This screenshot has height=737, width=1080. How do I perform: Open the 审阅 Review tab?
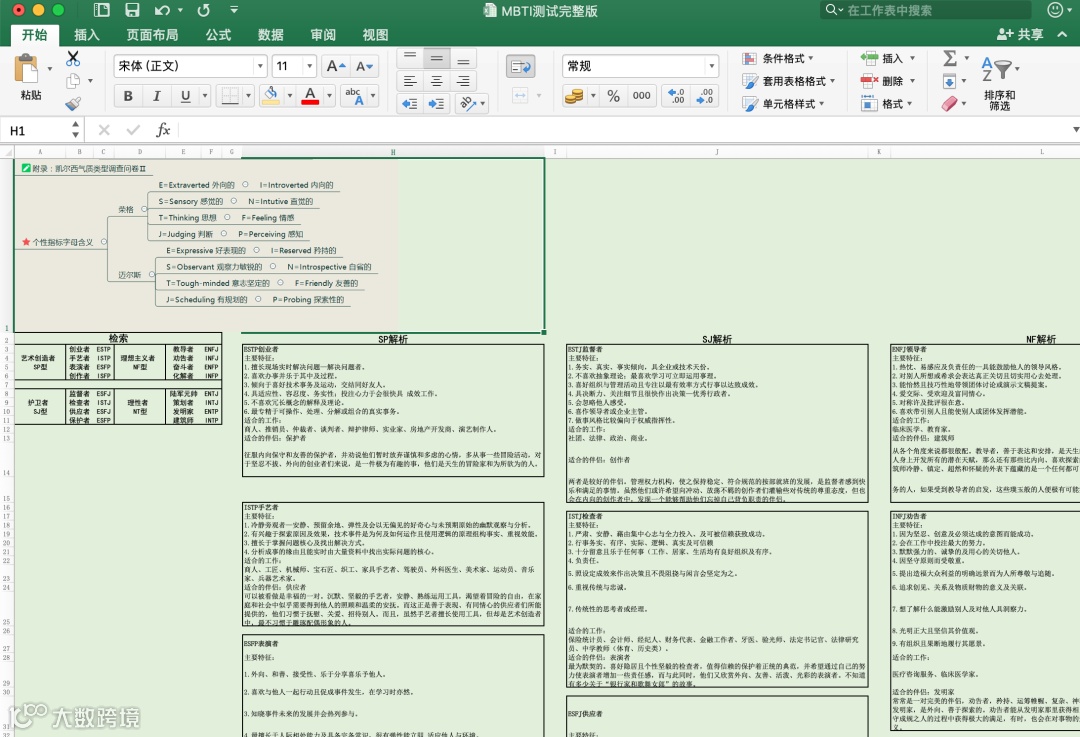[323, 35]
